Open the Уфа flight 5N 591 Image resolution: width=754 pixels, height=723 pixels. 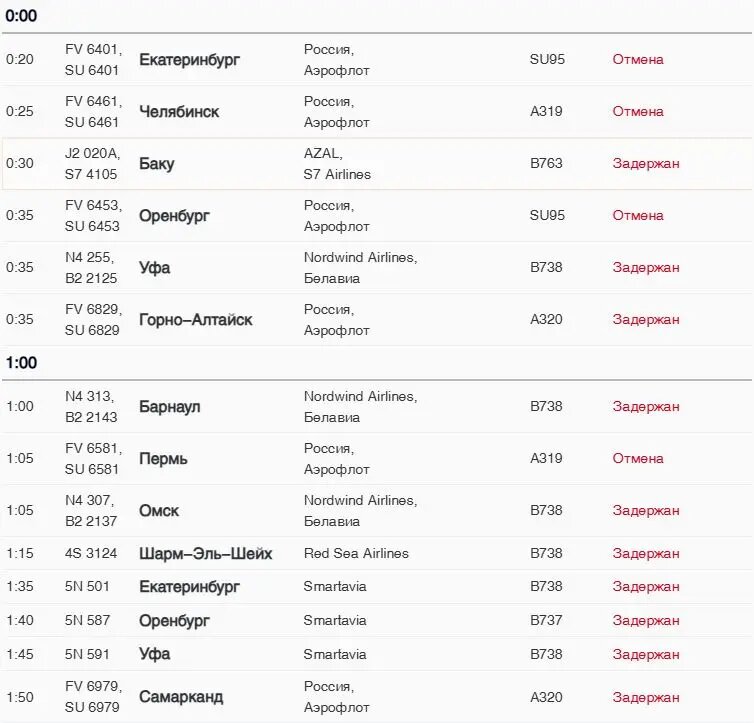[377, 654]
